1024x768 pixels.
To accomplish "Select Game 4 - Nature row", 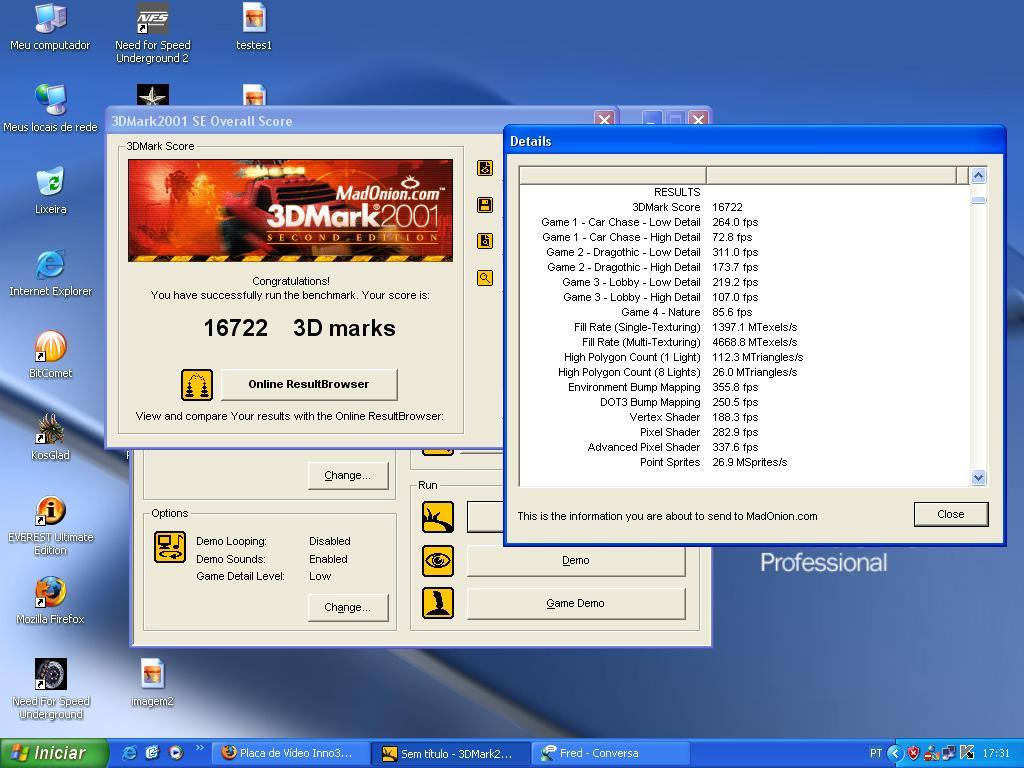I will tap(744, 312).
